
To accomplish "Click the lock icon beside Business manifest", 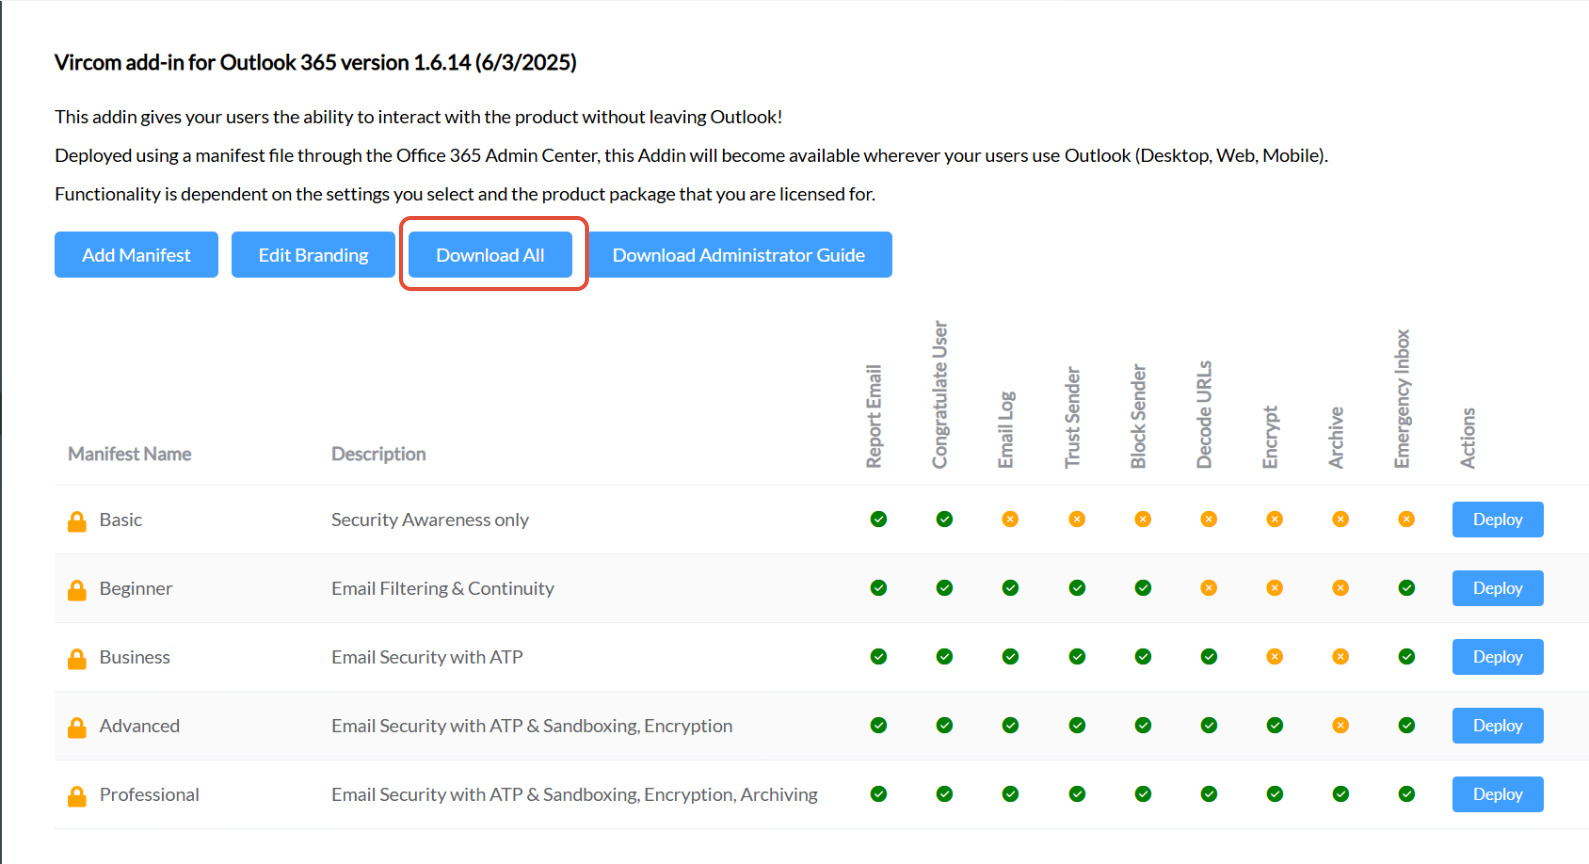I will pyautogui.click(x=77, y=658).
